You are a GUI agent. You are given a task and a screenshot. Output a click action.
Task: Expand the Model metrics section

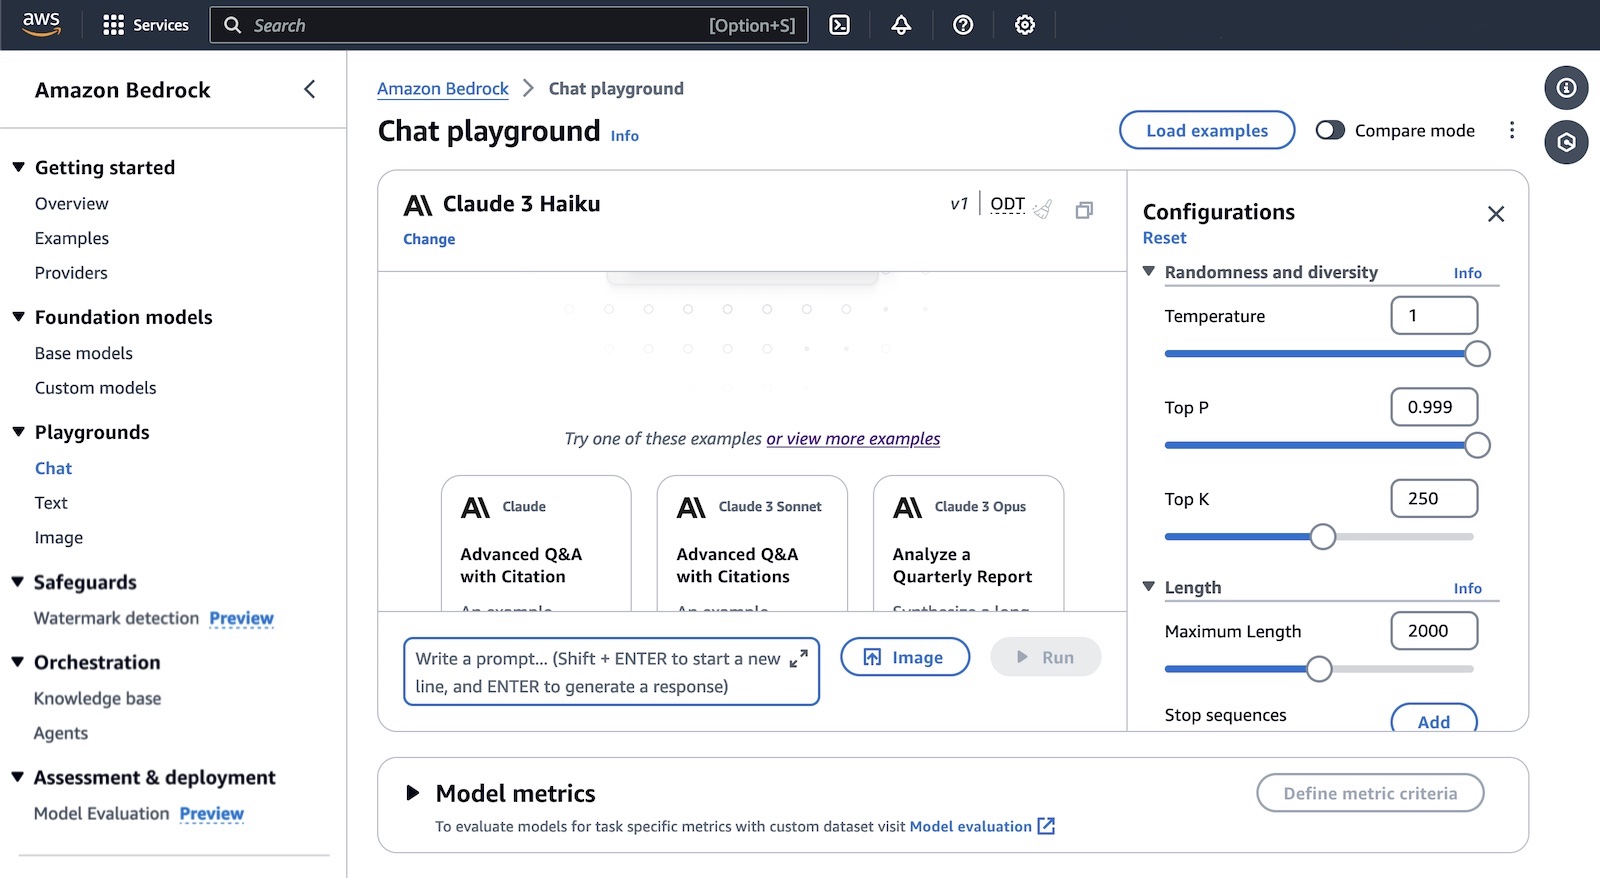pyautogui.click(x=412, y=793)
